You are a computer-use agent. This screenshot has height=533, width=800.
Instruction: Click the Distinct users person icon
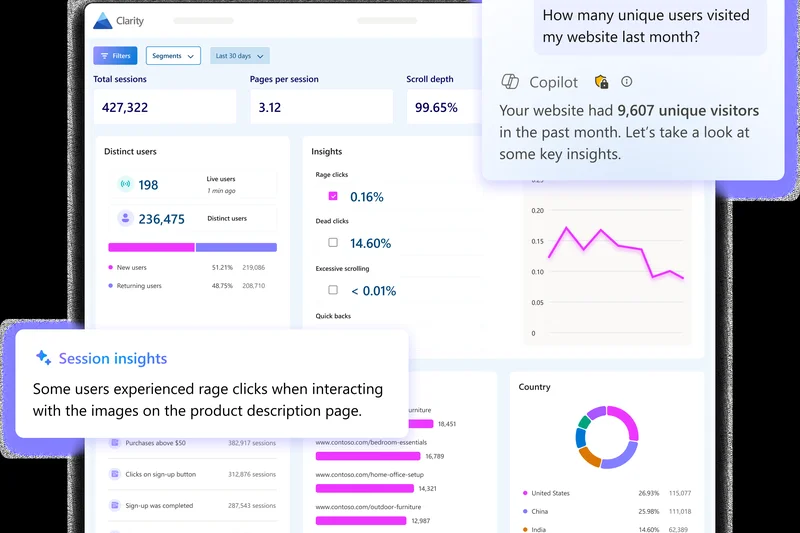pos(125,218)
